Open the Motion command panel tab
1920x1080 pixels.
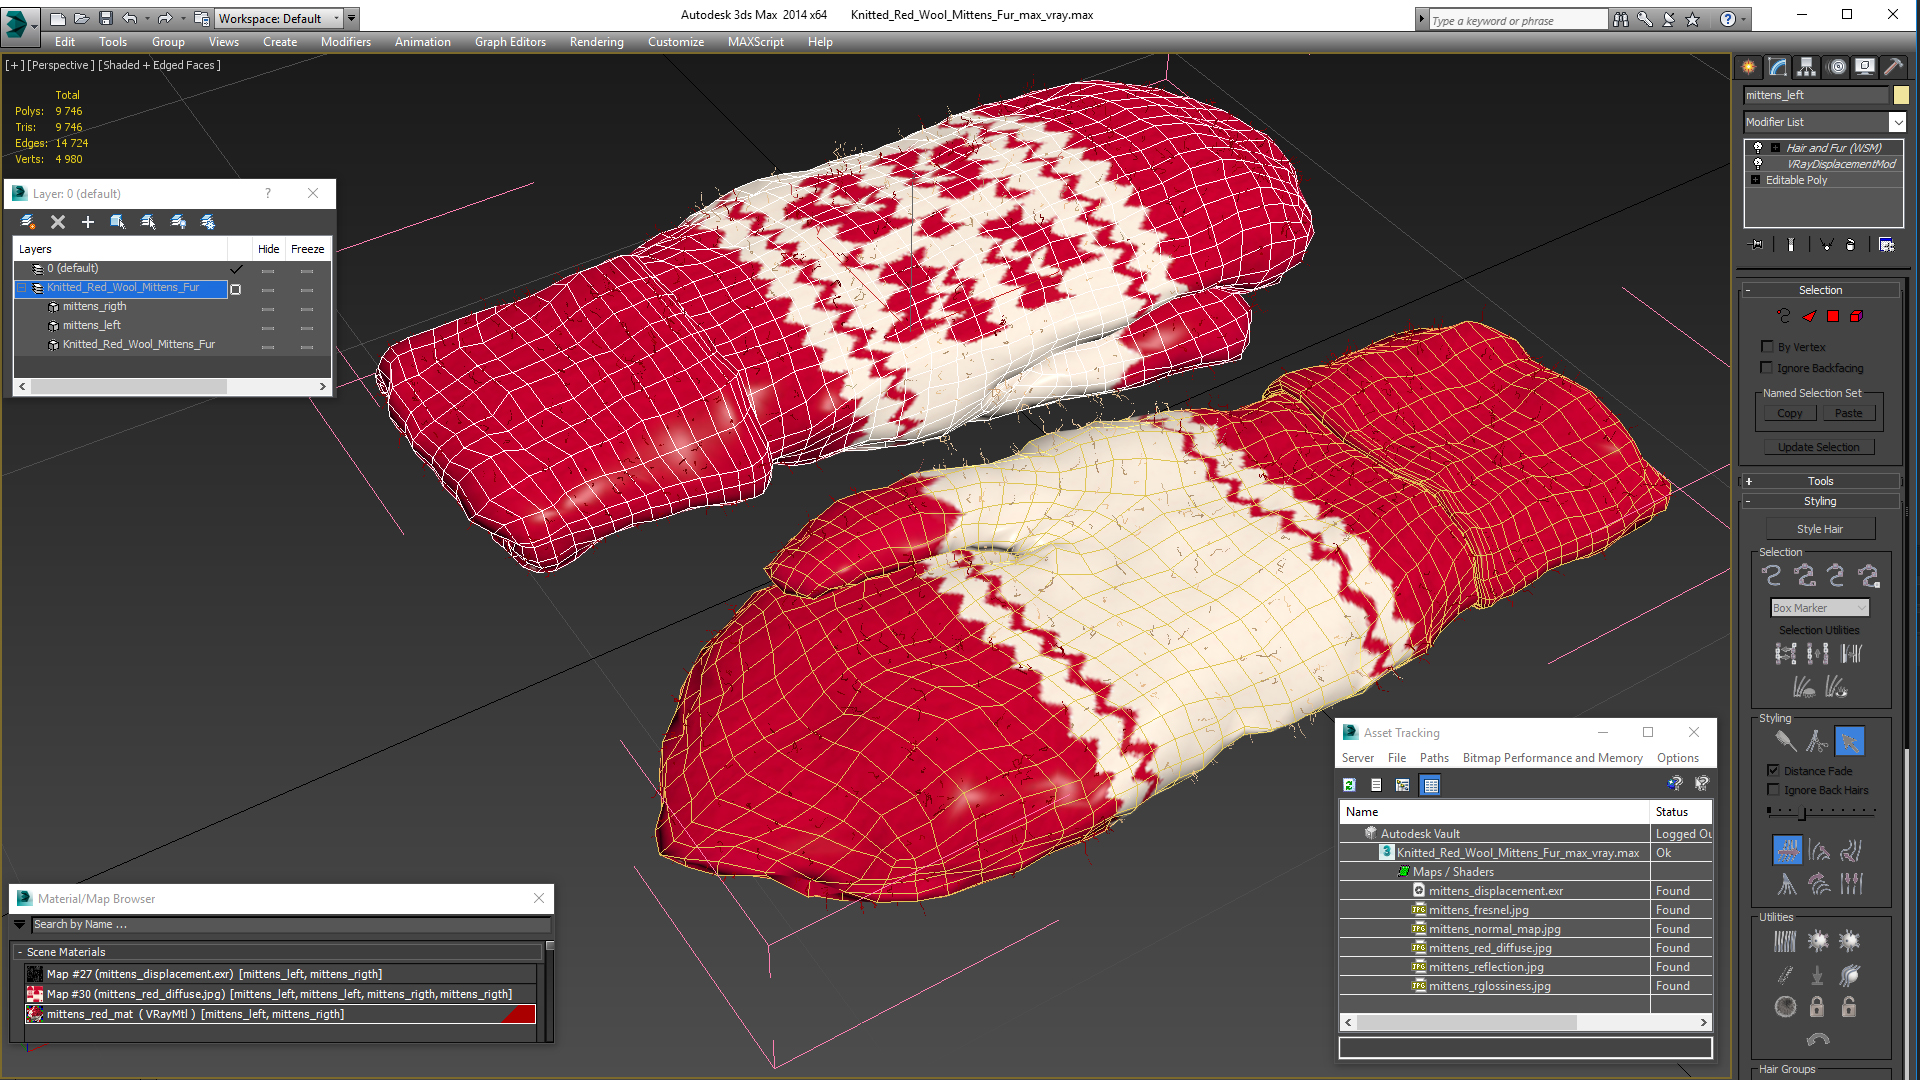click(x=1836, y=67)
